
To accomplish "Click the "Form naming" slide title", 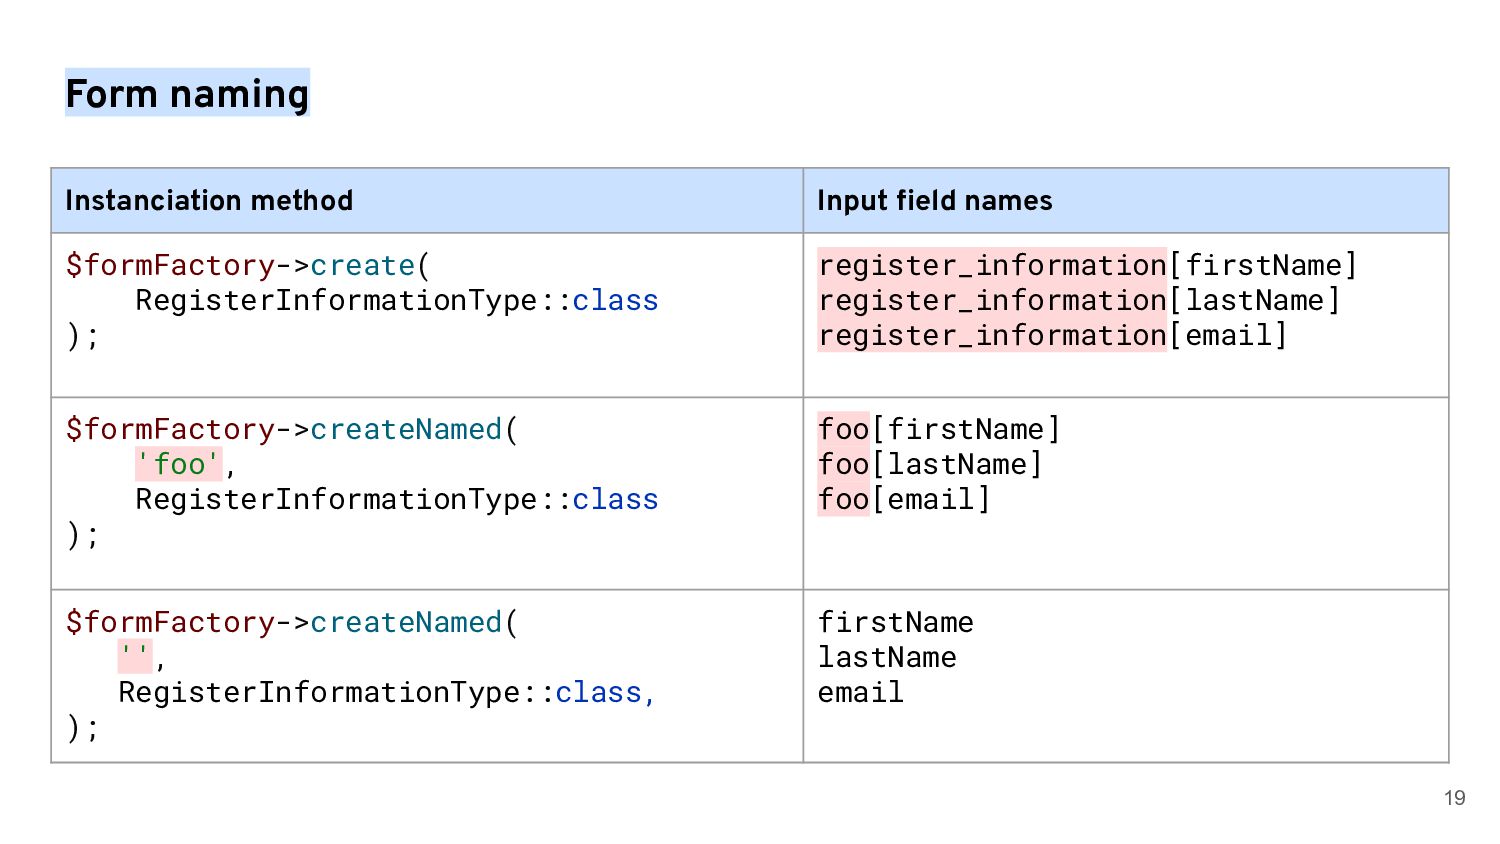I will [187, 94].
